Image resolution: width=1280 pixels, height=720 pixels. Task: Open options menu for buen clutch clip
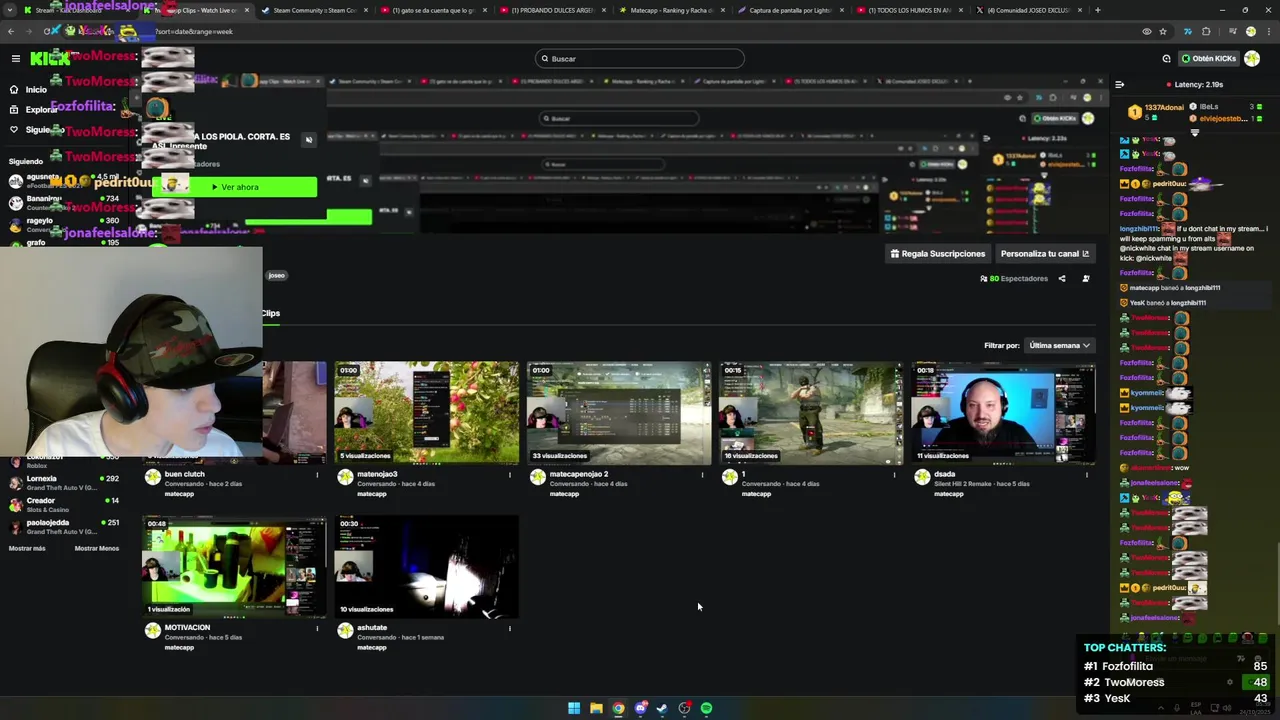(x=318, y=475)
